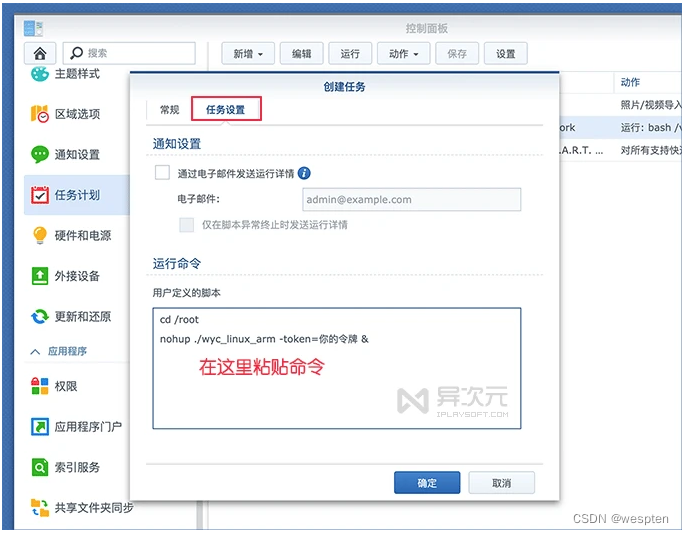
Task: Select the row with 运行: bash action
Action: tap(619, 127)
